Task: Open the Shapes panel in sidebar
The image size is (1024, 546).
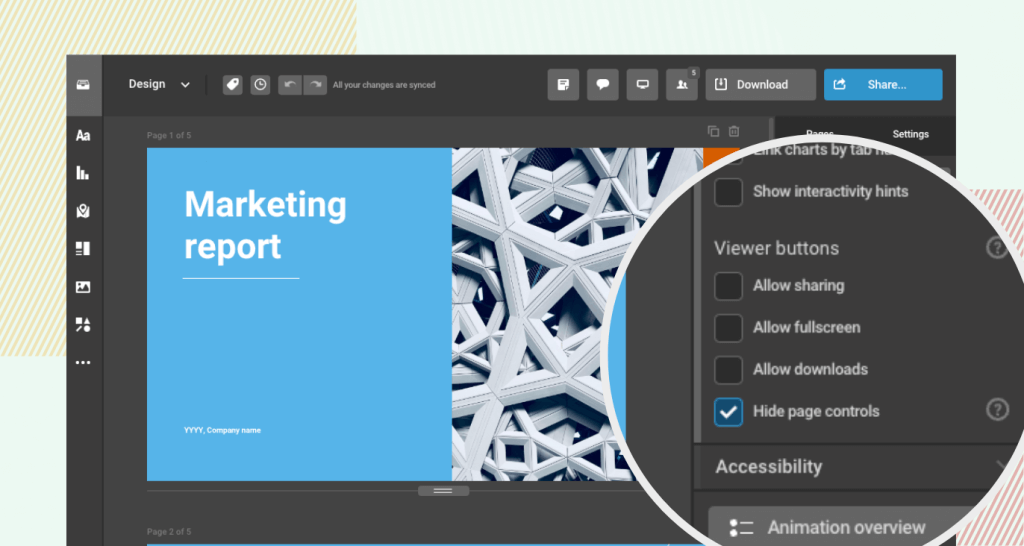Action: click(x=83, y=325)
